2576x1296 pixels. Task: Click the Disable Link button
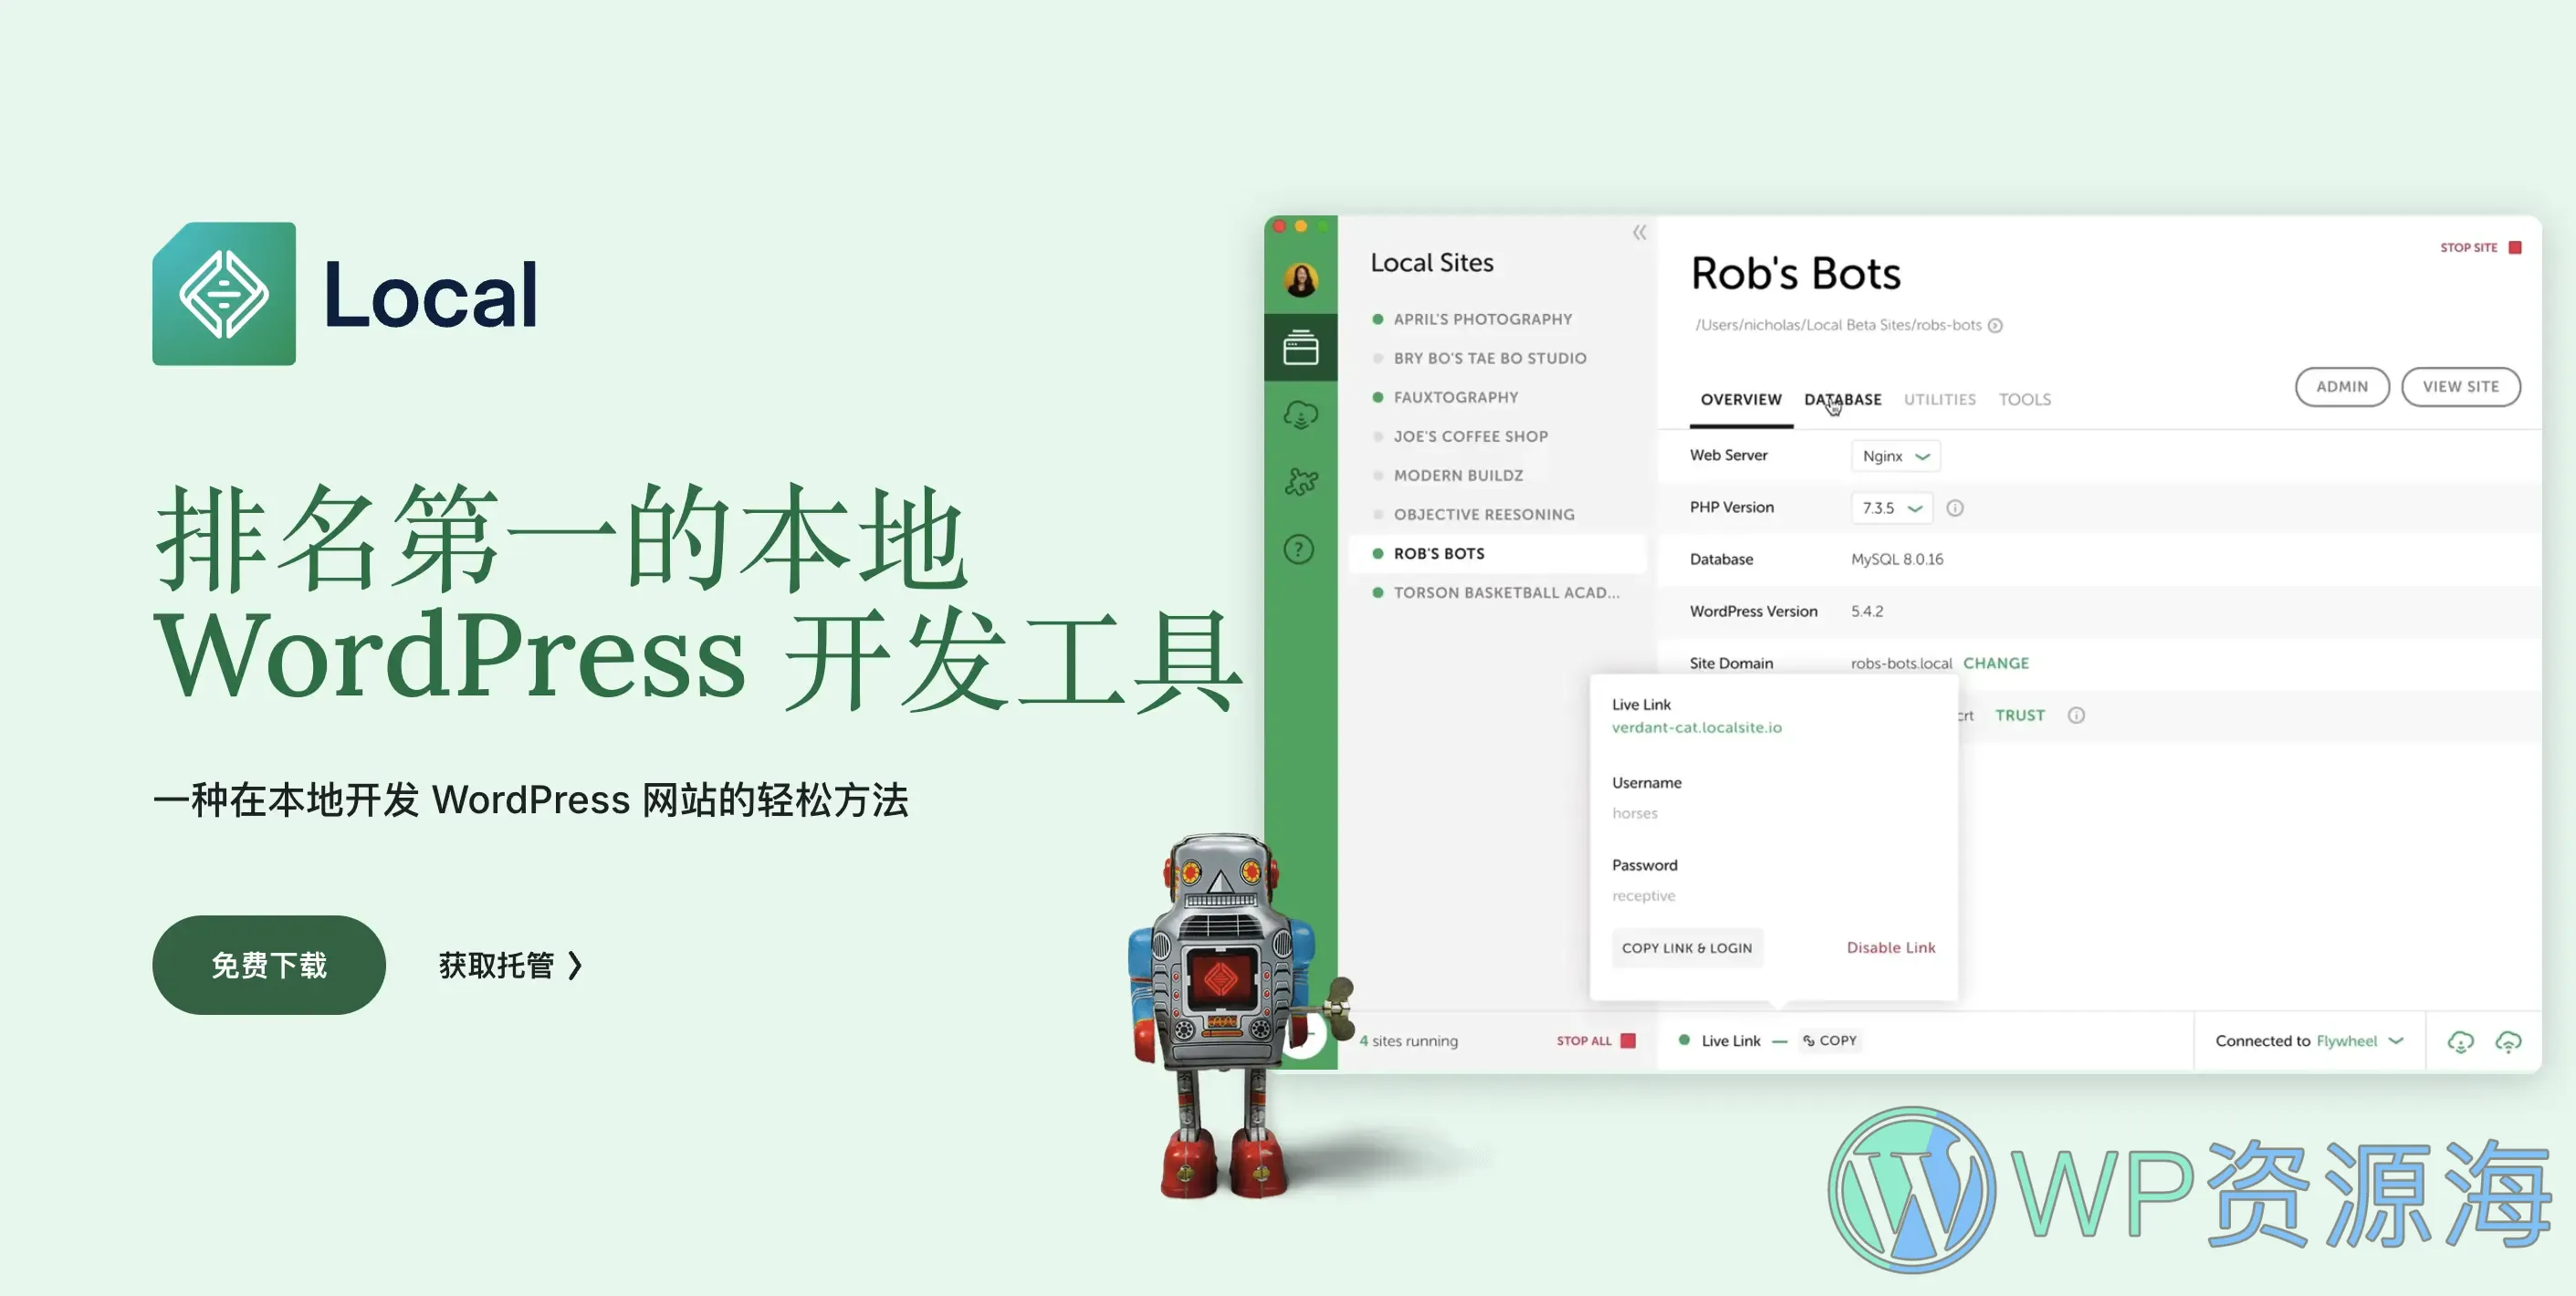pyautogui.click(x=1890, y=946)
